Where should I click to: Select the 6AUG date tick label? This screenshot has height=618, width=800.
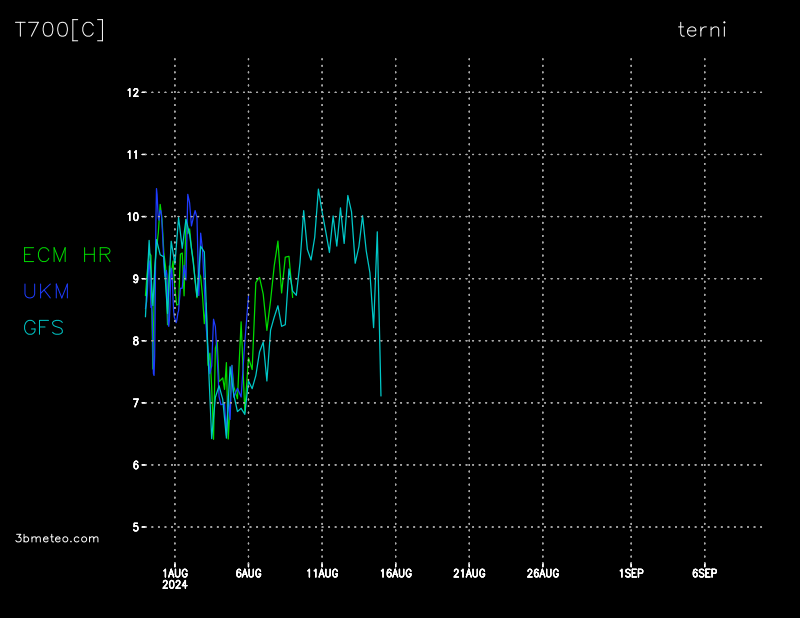click(x=249, y=573)
